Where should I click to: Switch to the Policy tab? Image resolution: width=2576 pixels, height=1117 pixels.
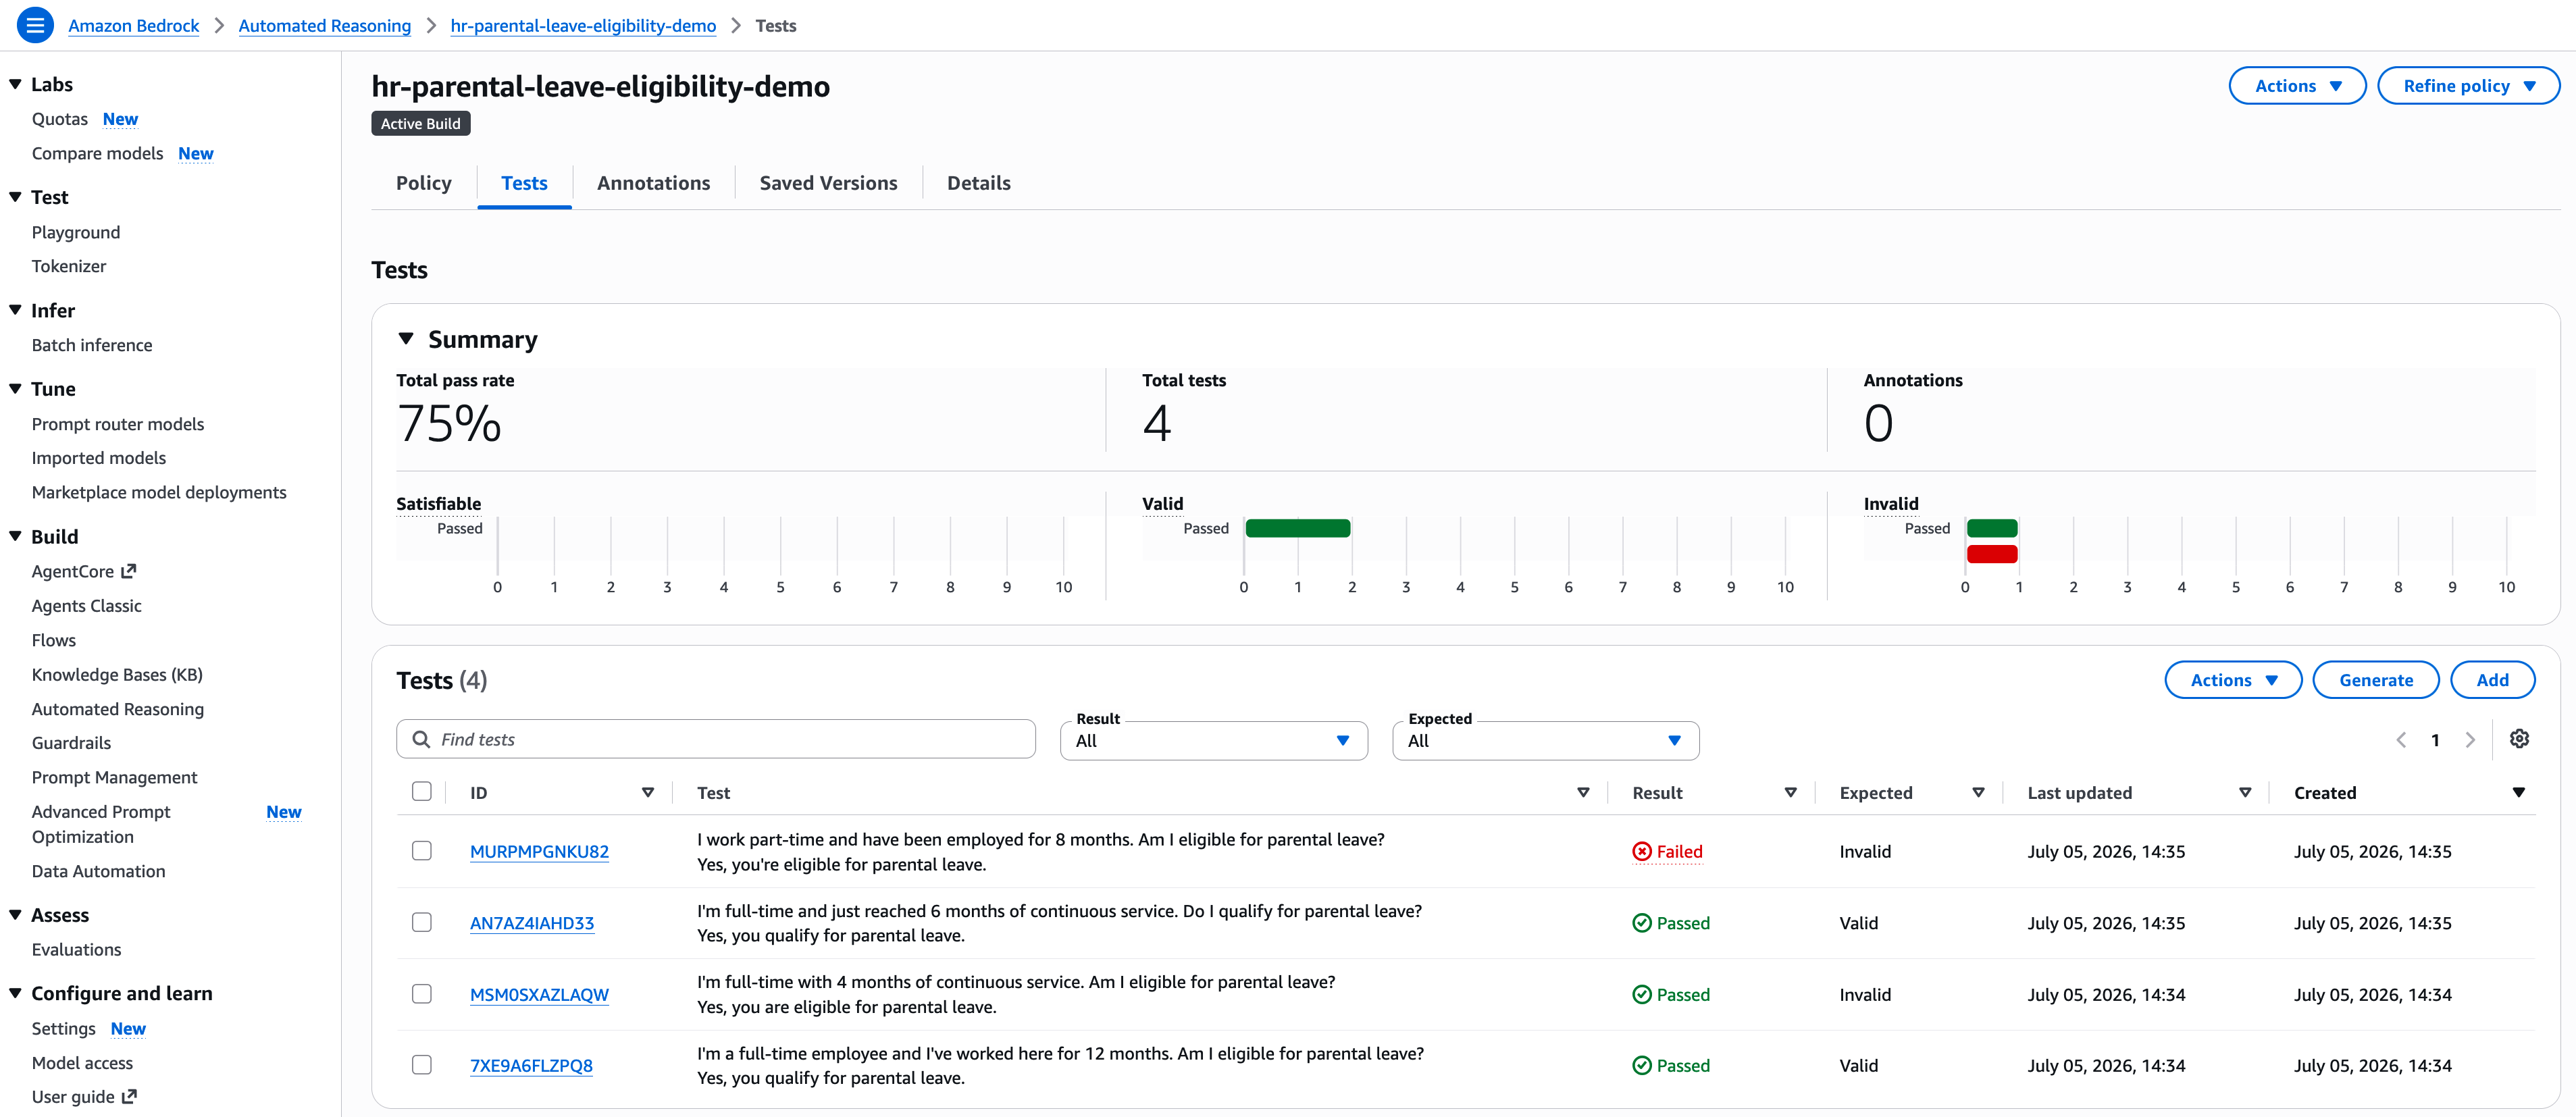click(424, 183)
